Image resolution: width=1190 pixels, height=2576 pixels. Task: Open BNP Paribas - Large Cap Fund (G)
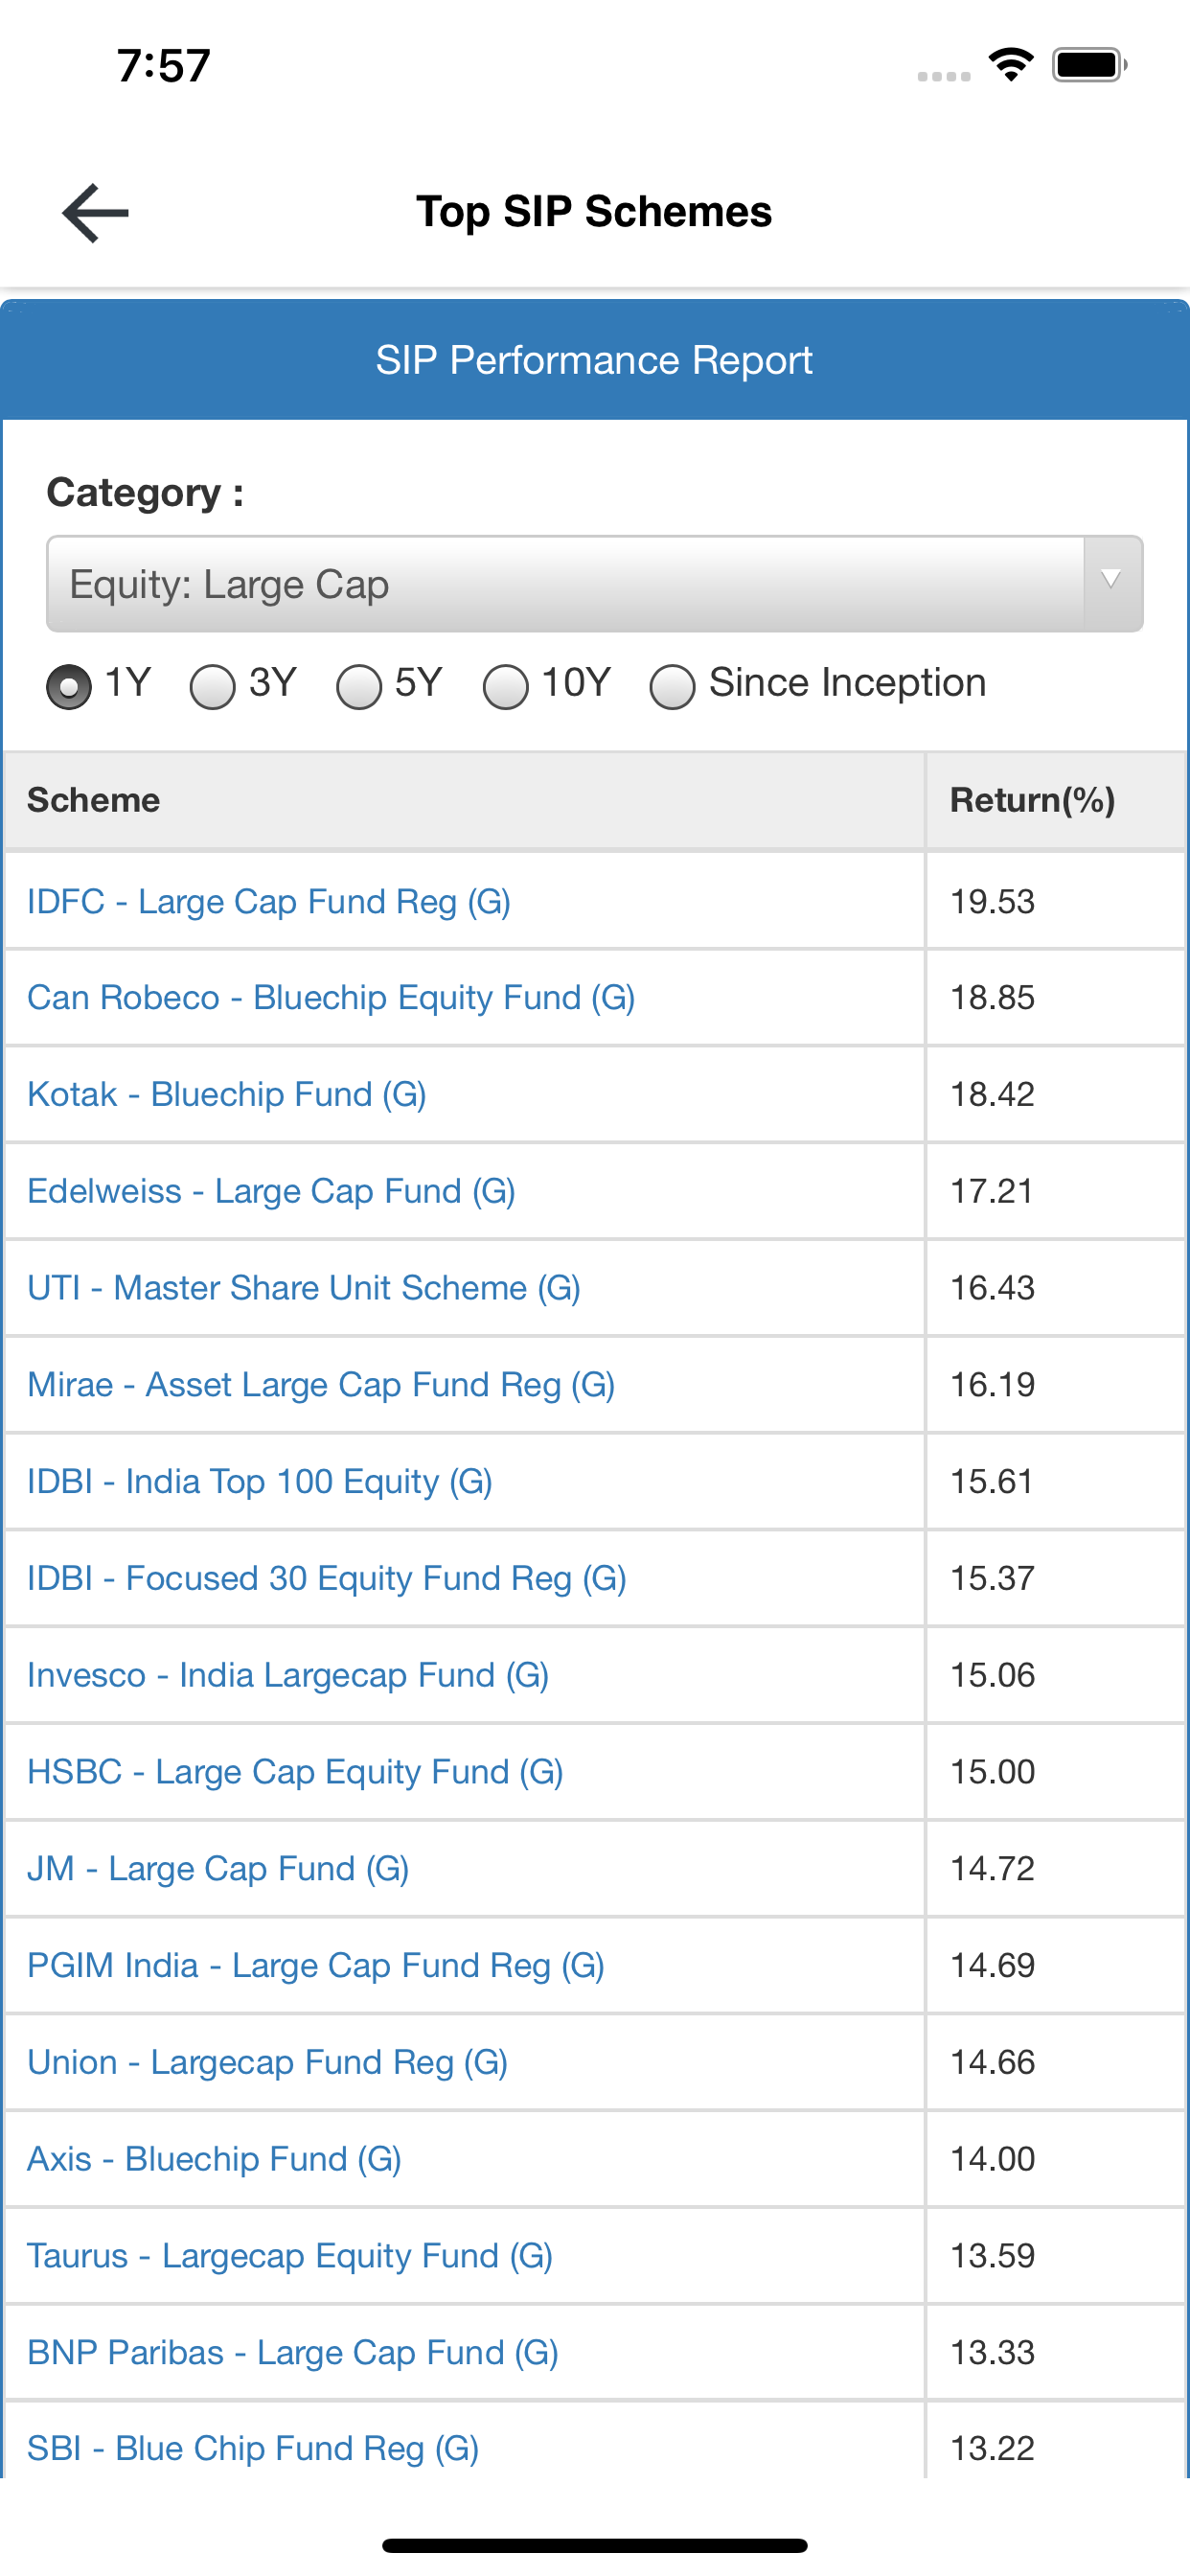[x=293, y=2352]
